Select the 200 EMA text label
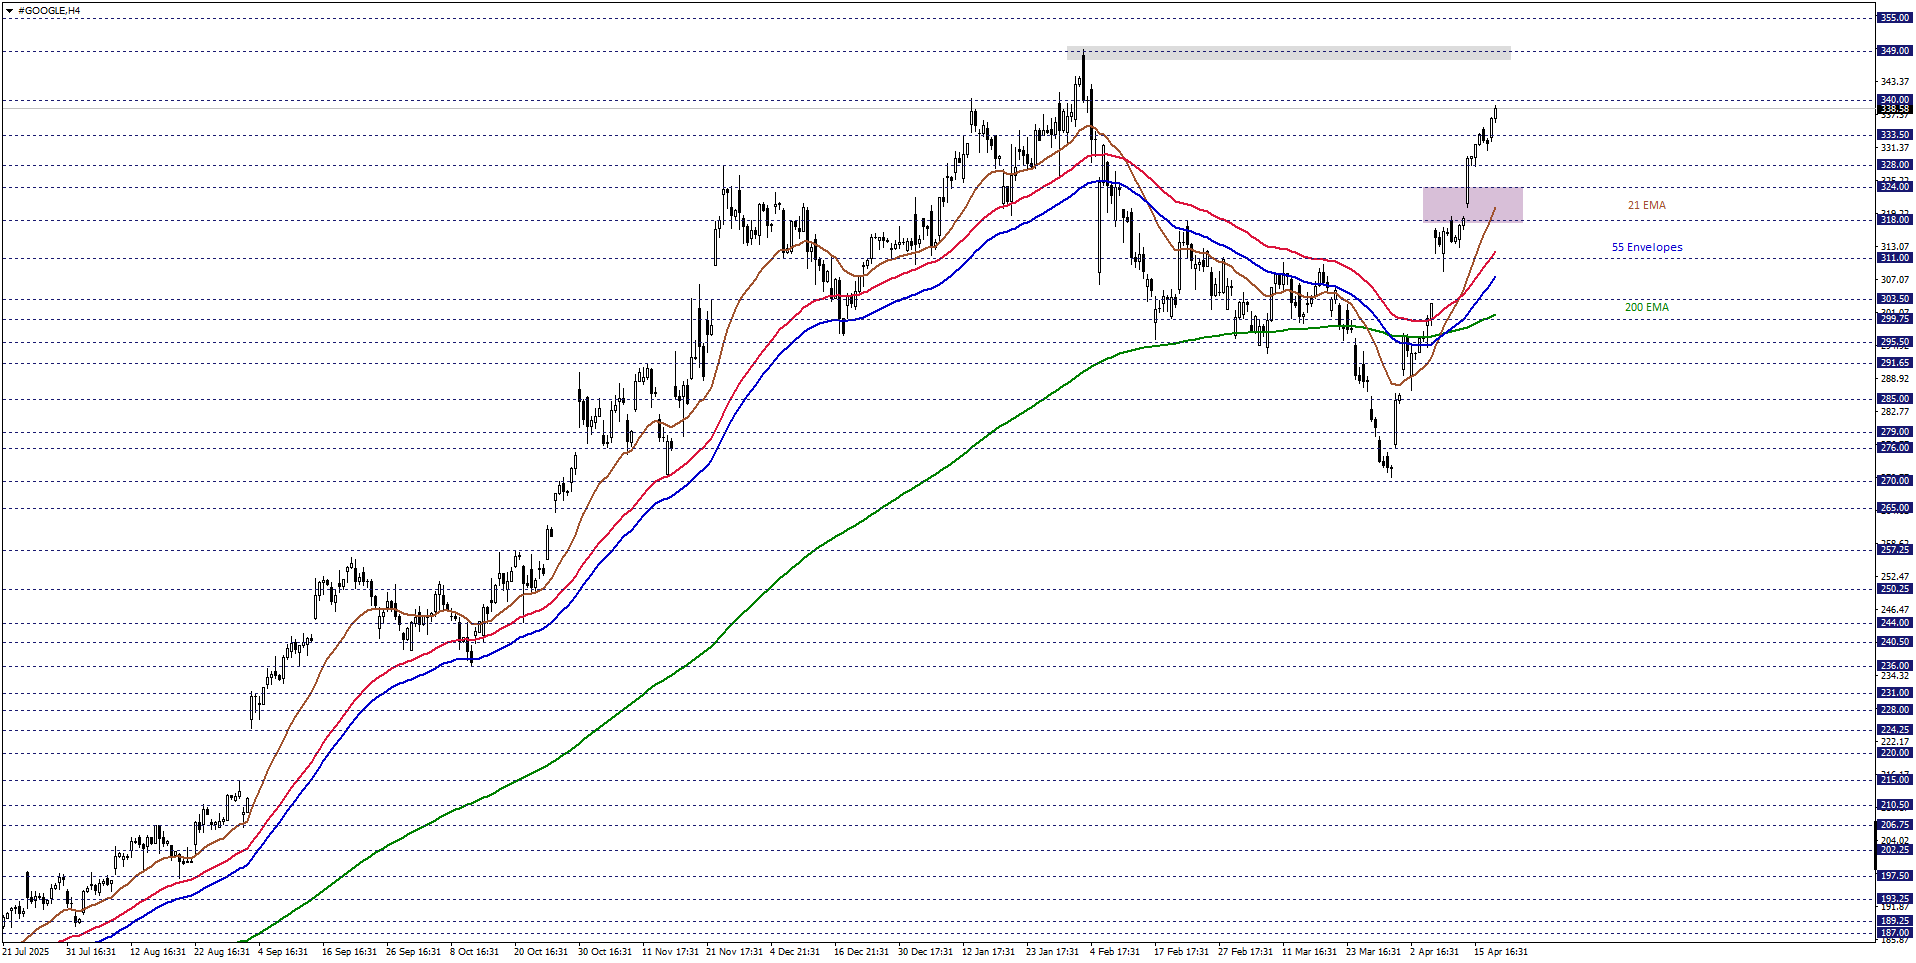This screenshot has height=963, width=1916. [x=1646, y=307]
